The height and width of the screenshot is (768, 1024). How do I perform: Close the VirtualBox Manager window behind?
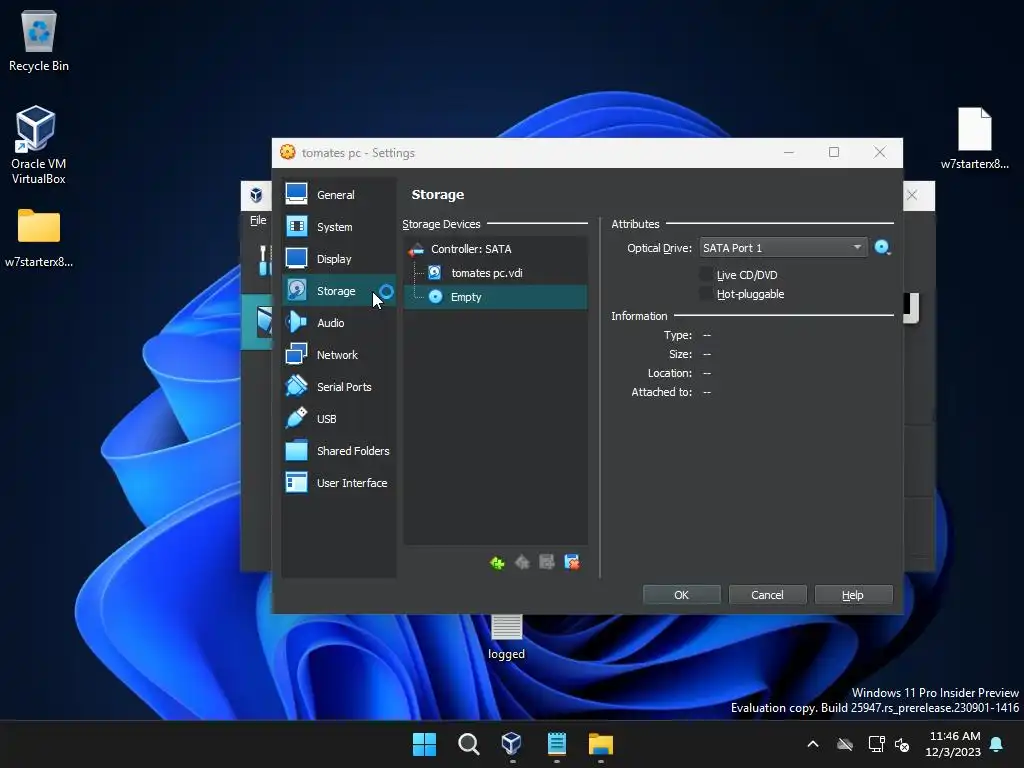(x=912, y=195)
